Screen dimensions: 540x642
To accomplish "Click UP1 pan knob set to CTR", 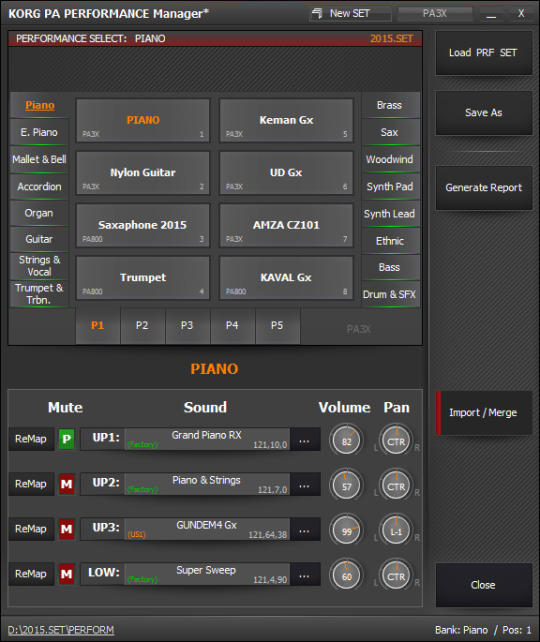I will click(396, 441).
